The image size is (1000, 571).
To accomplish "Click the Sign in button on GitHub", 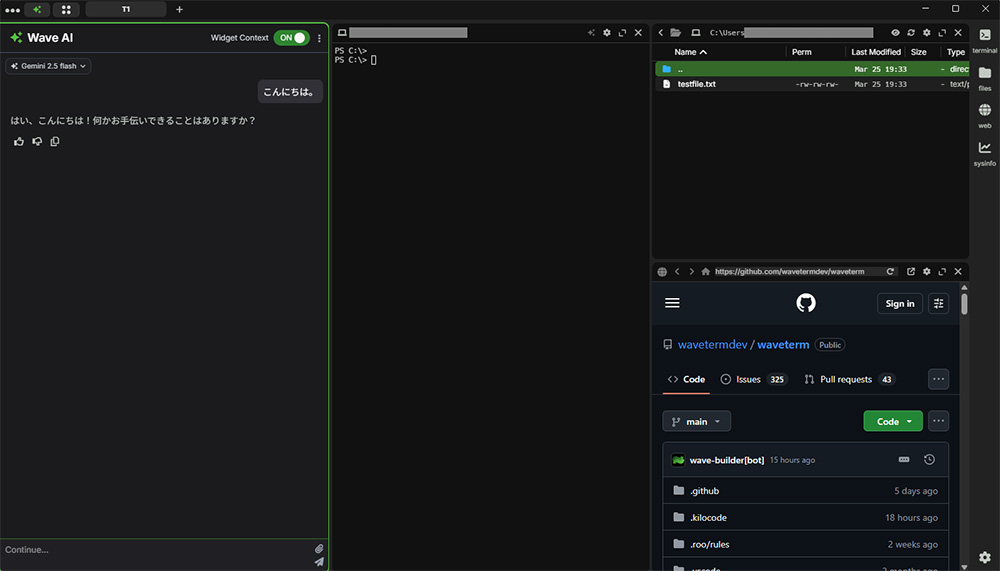I will tap(899, 303).
